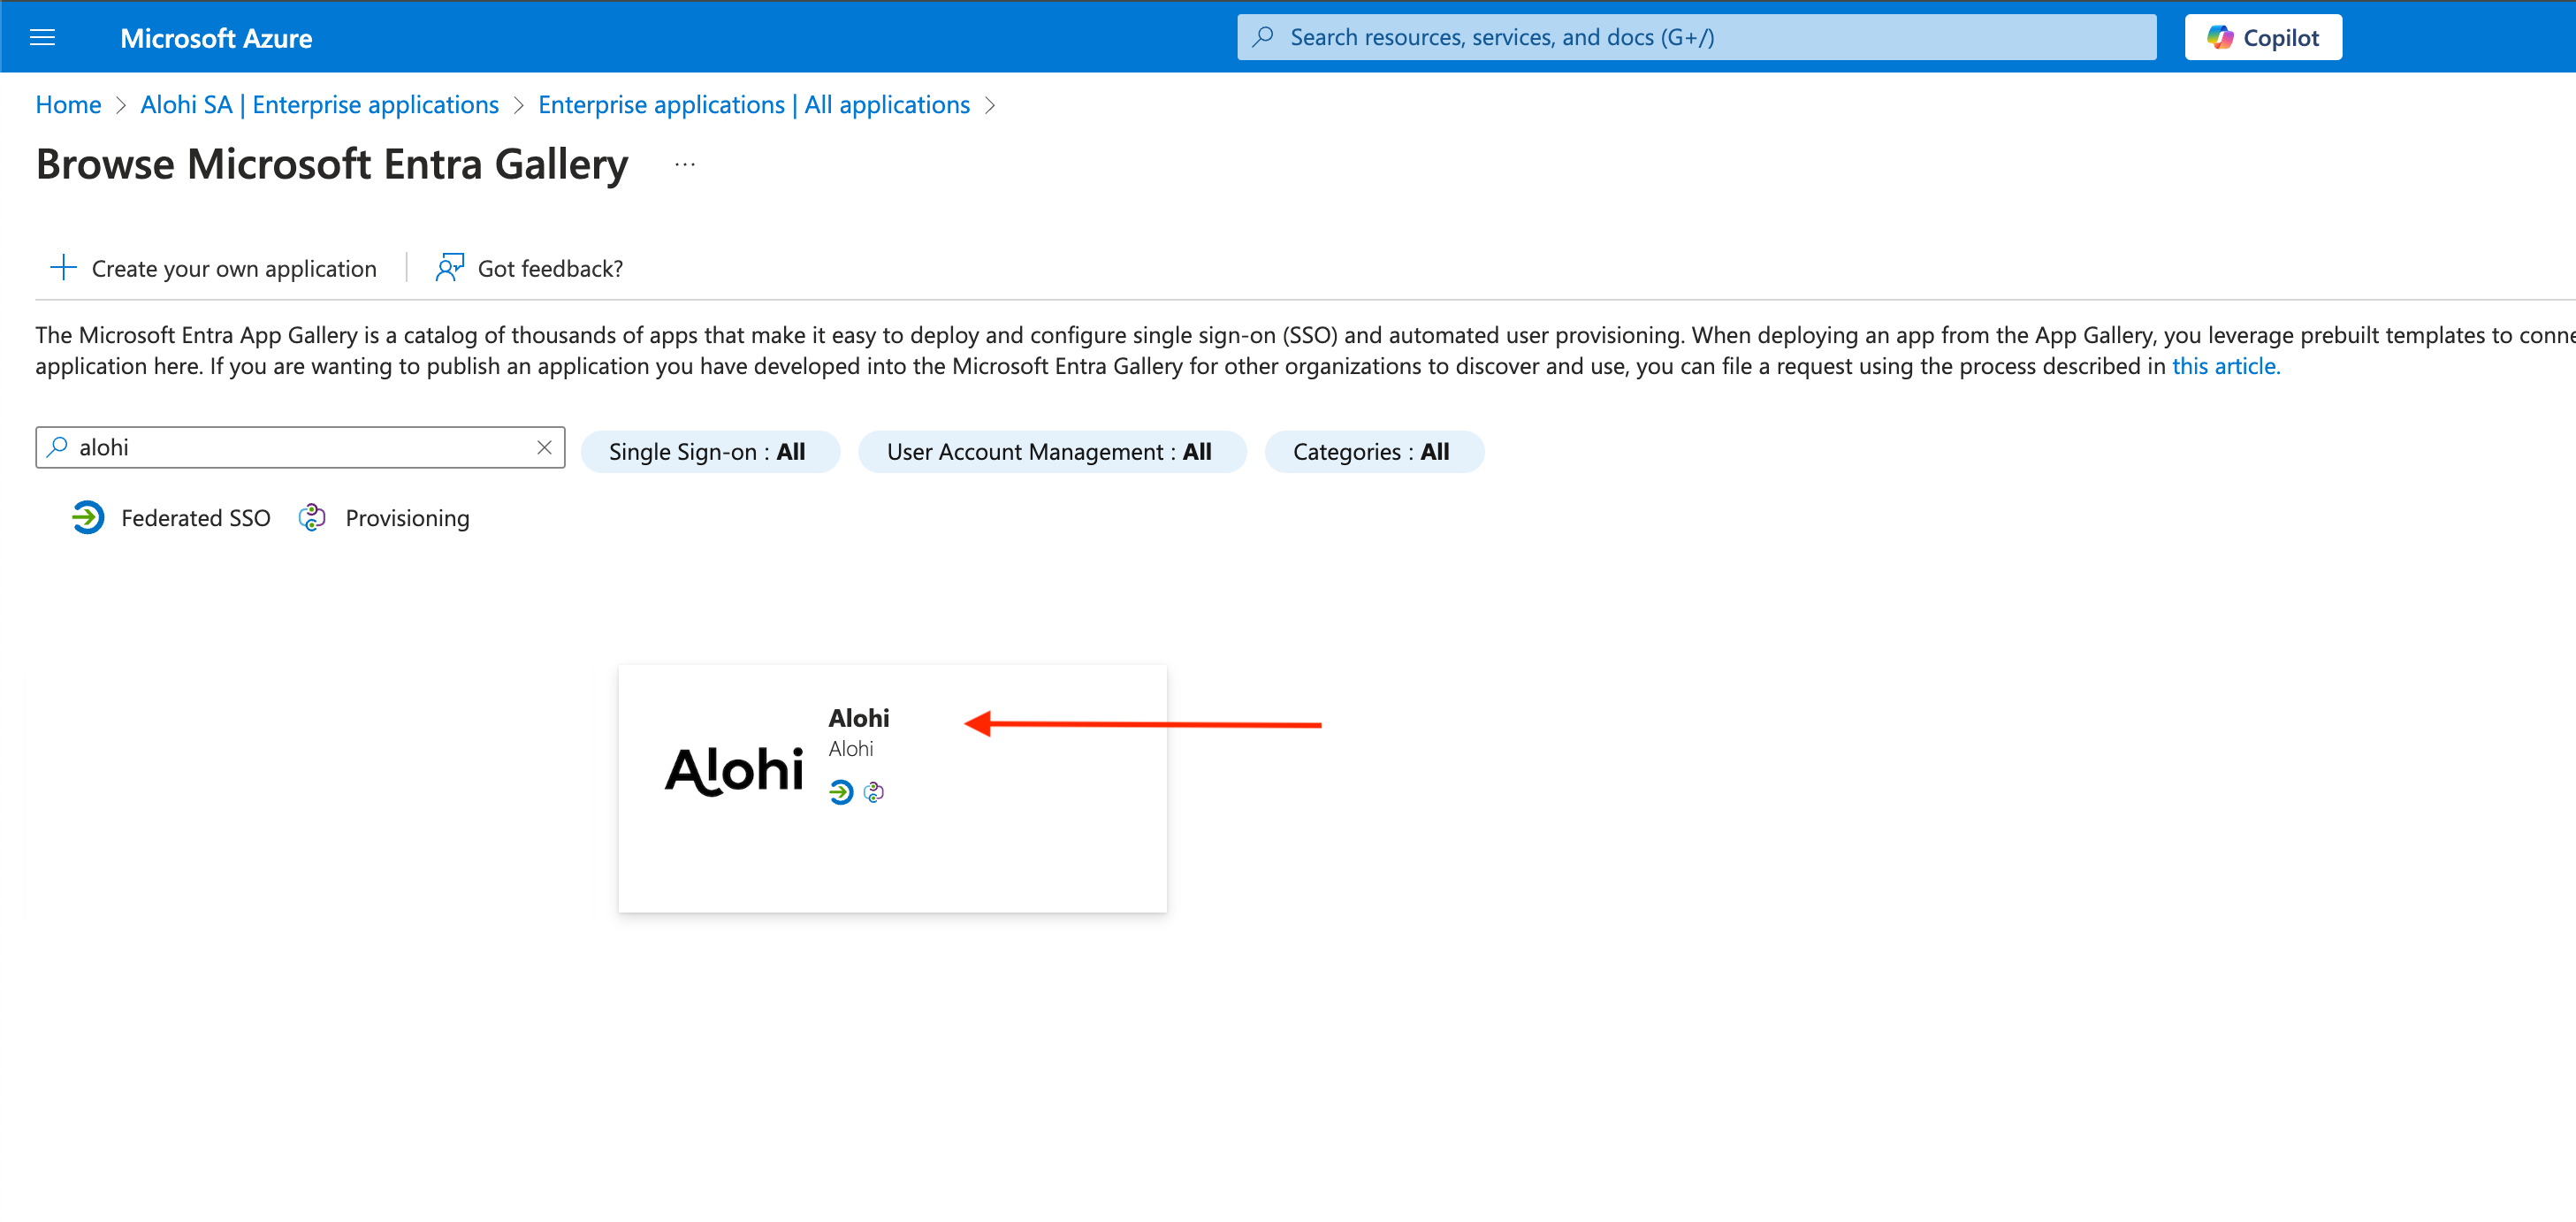Click the Provisioning legend icon
The image size is (2576, 1222).
pyautogui.click(x=312, y=517)
